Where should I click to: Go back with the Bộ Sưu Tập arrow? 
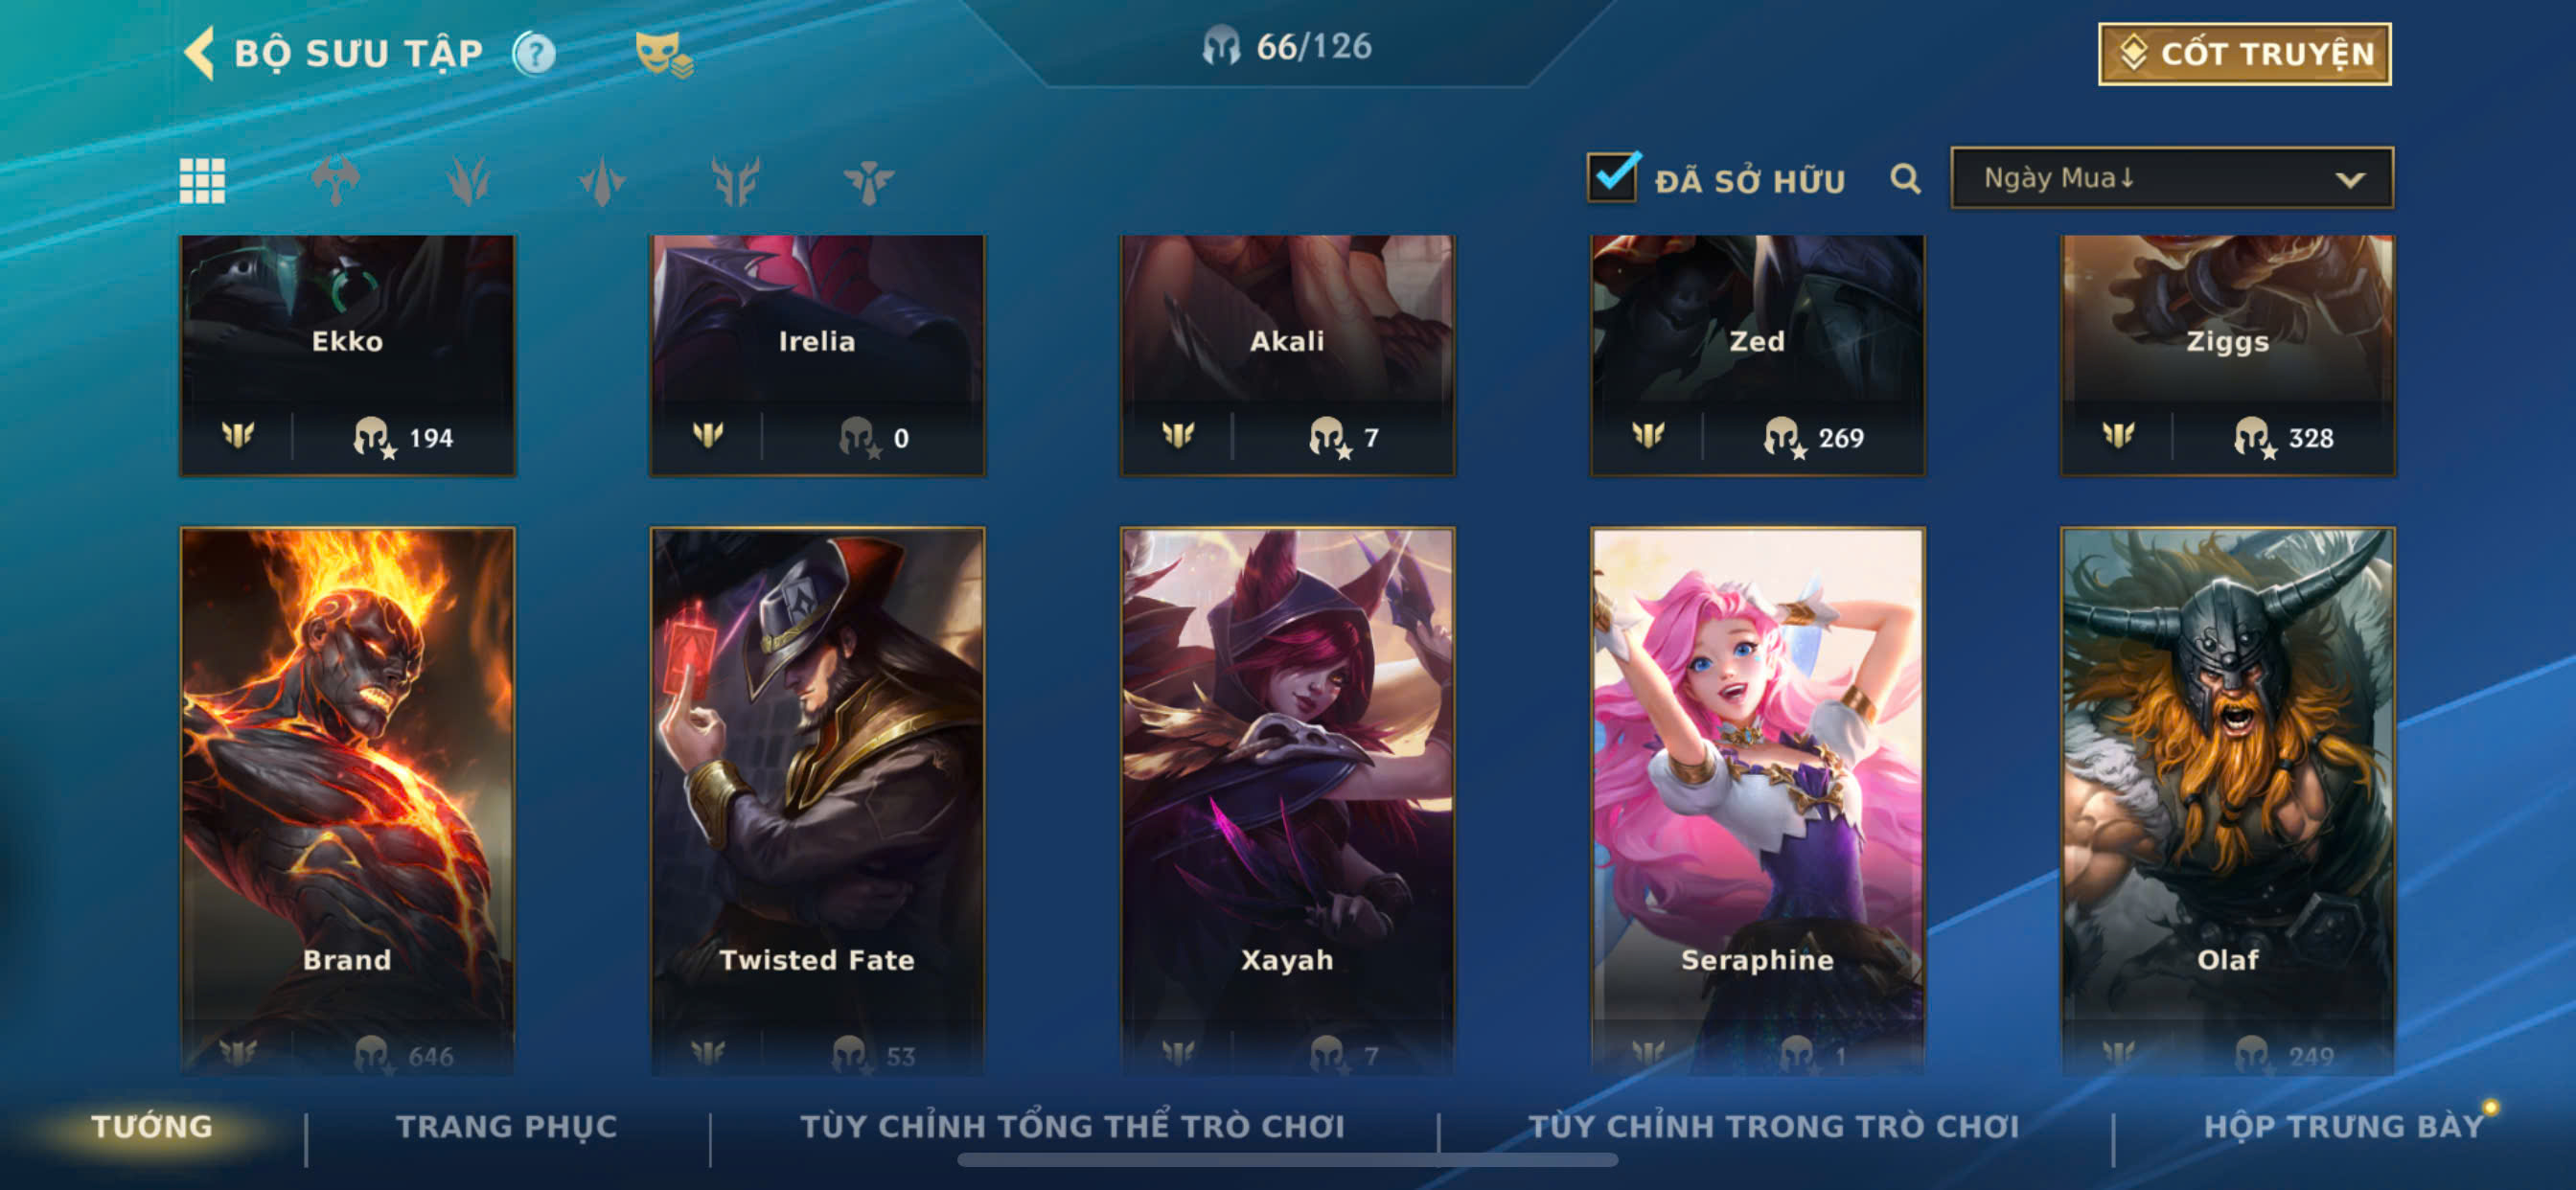[199, 53]
